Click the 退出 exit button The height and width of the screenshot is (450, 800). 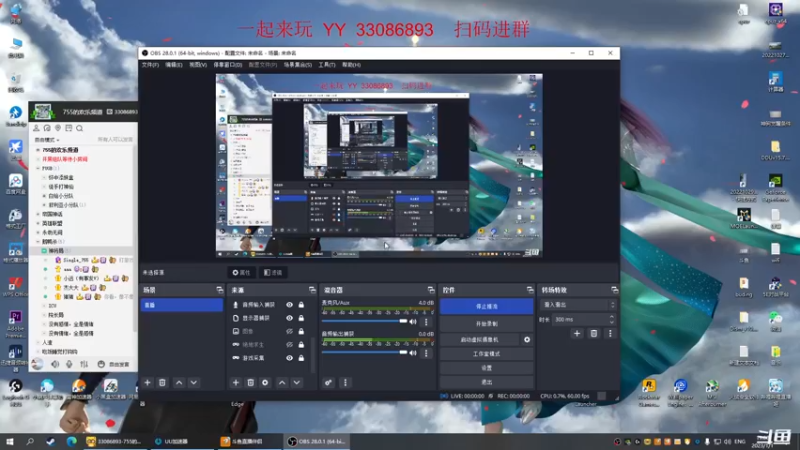(x=487, y=382)
